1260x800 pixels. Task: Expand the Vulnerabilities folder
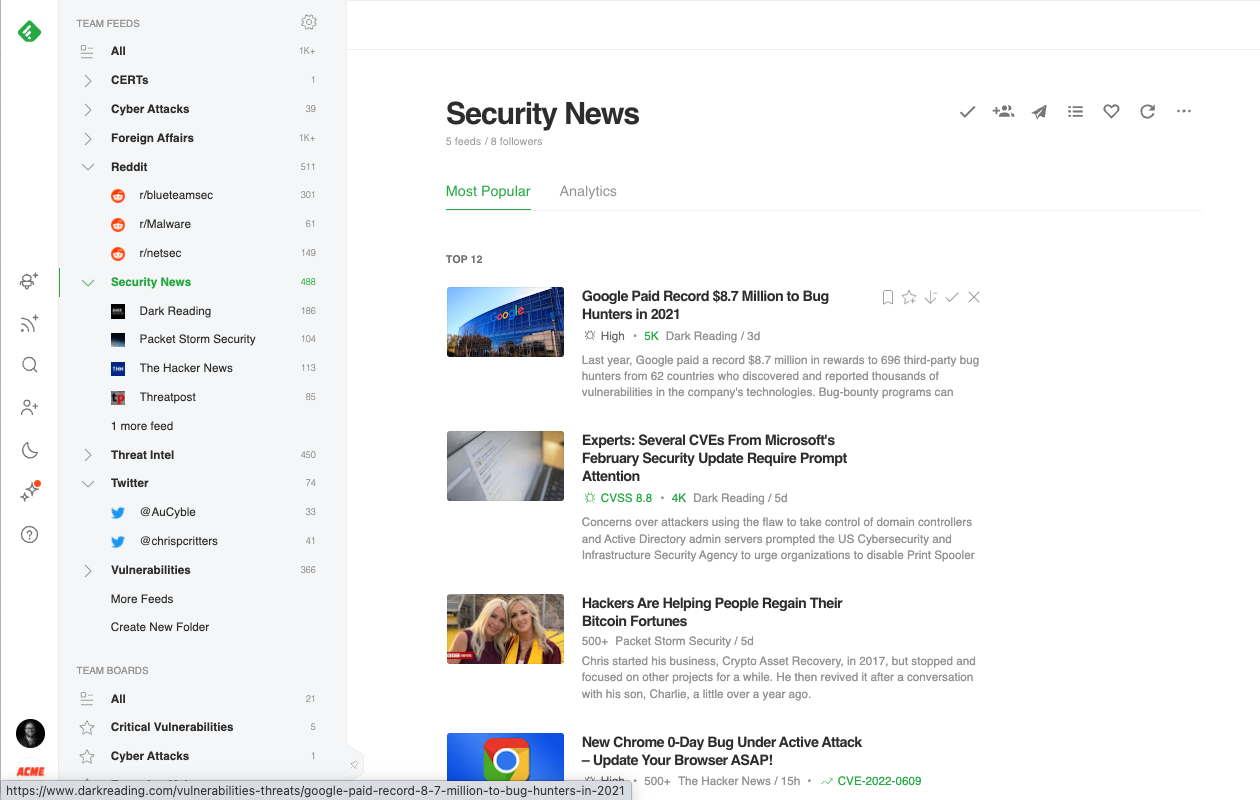pyautogui.click(x=88, y=570)
